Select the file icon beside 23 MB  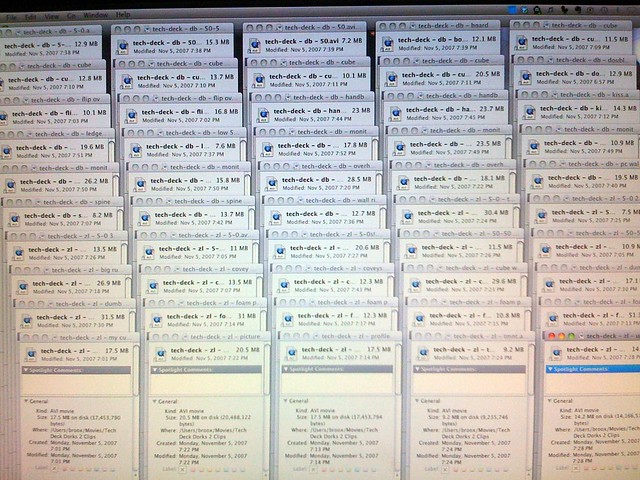263,114
